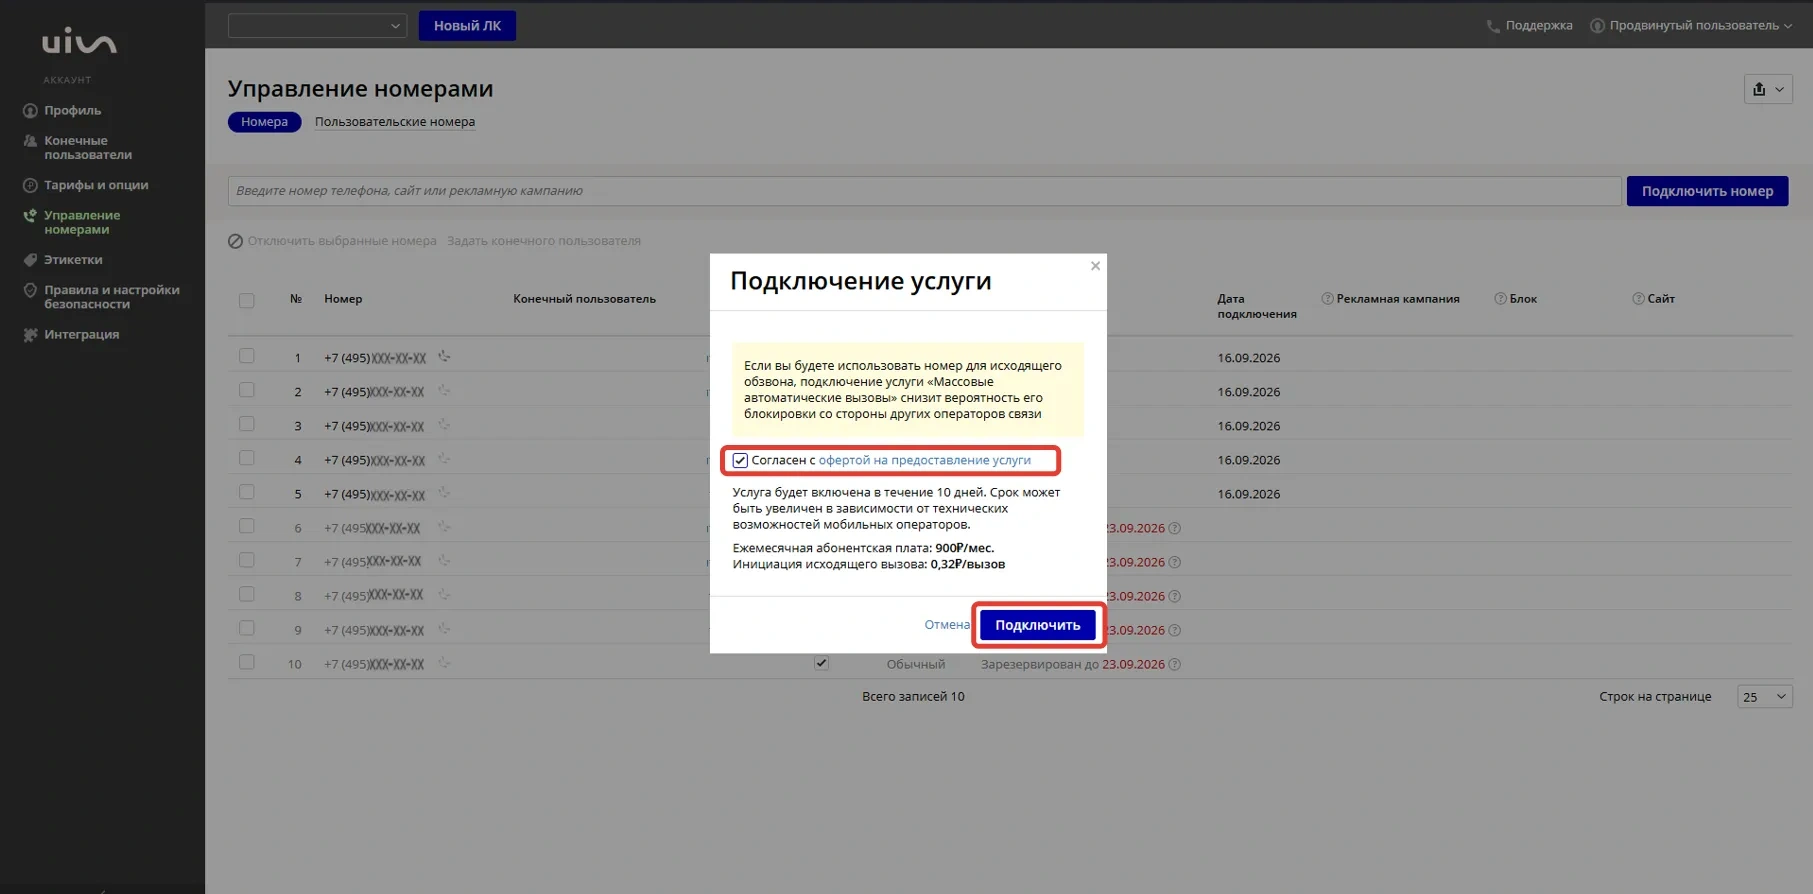This screenshot has width=1813, height=894.
Task: Click the Поддержка phone icon link
Action: coord(1529,25)
